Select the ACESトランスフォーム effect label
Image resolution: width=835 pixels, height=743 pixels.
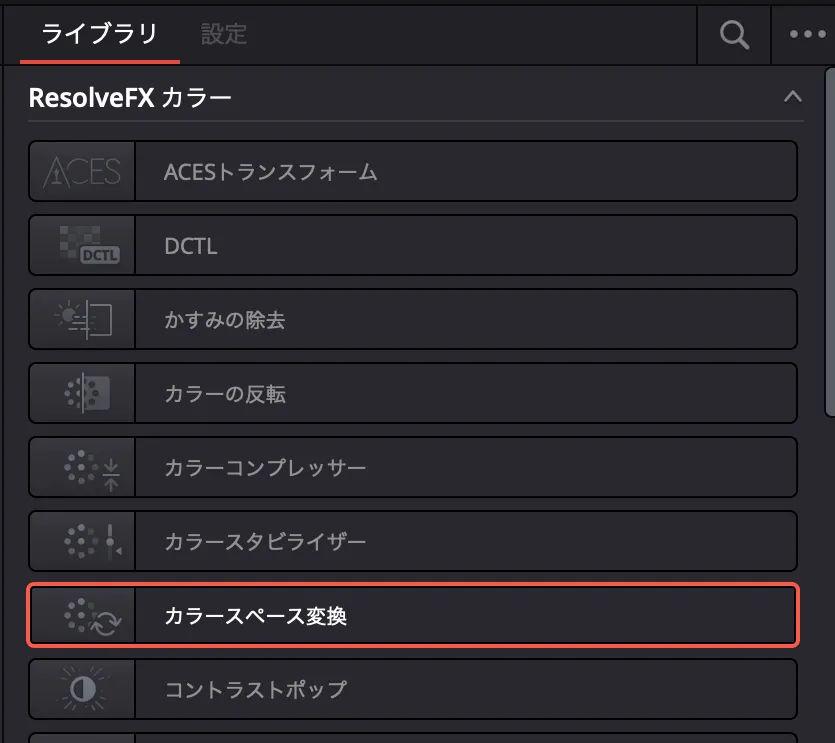pos(271,171)
